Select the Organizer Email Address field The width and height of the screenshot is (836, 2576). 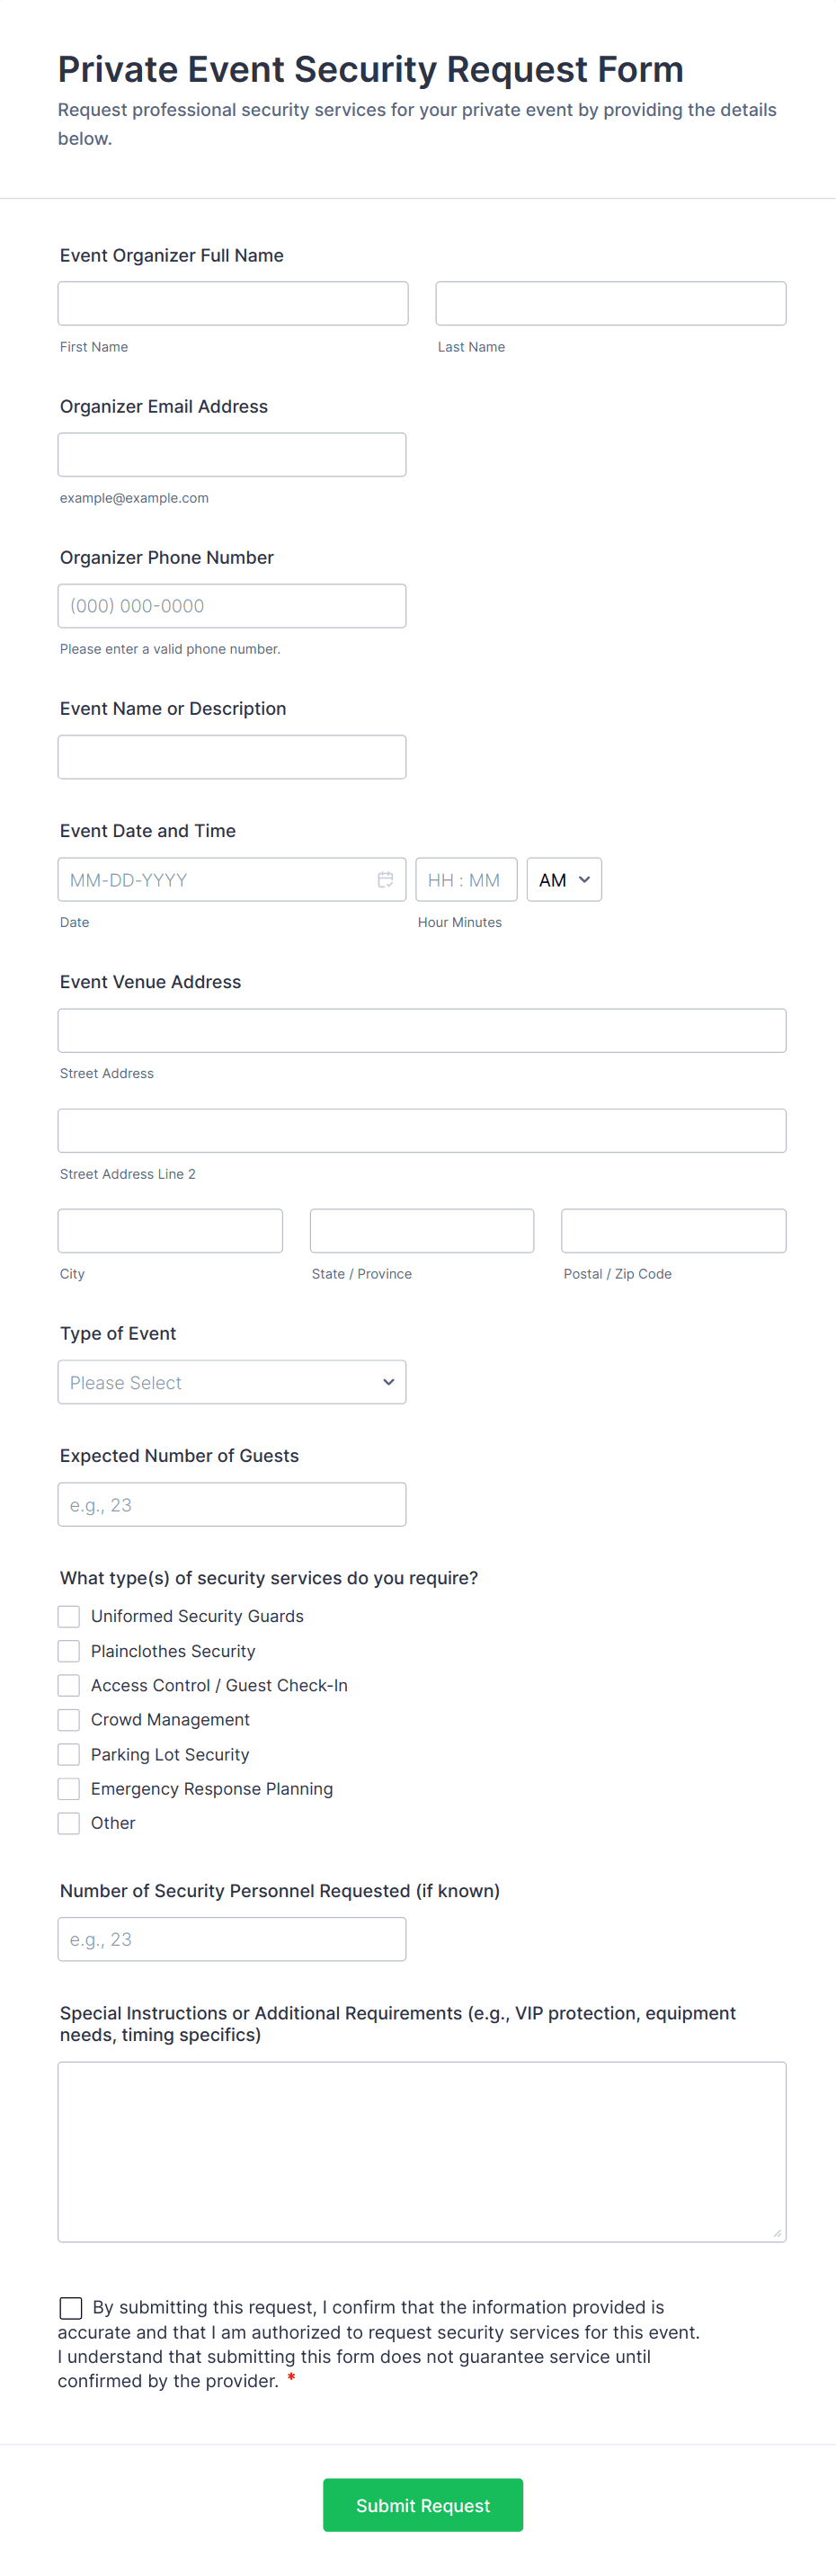232,455
